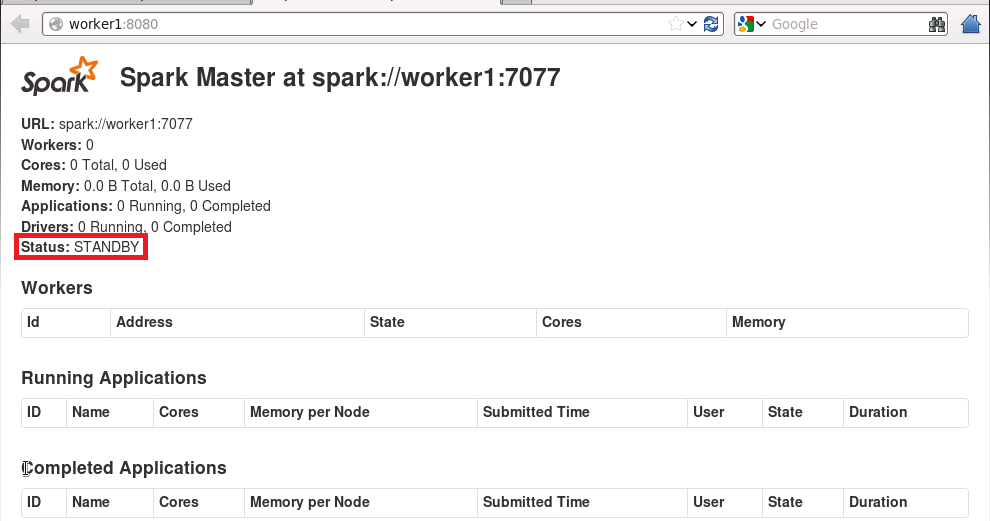The width and height of the screenshot is (990, 521).
Task: Click the Completed Applications heading
Action: [124, 468]
